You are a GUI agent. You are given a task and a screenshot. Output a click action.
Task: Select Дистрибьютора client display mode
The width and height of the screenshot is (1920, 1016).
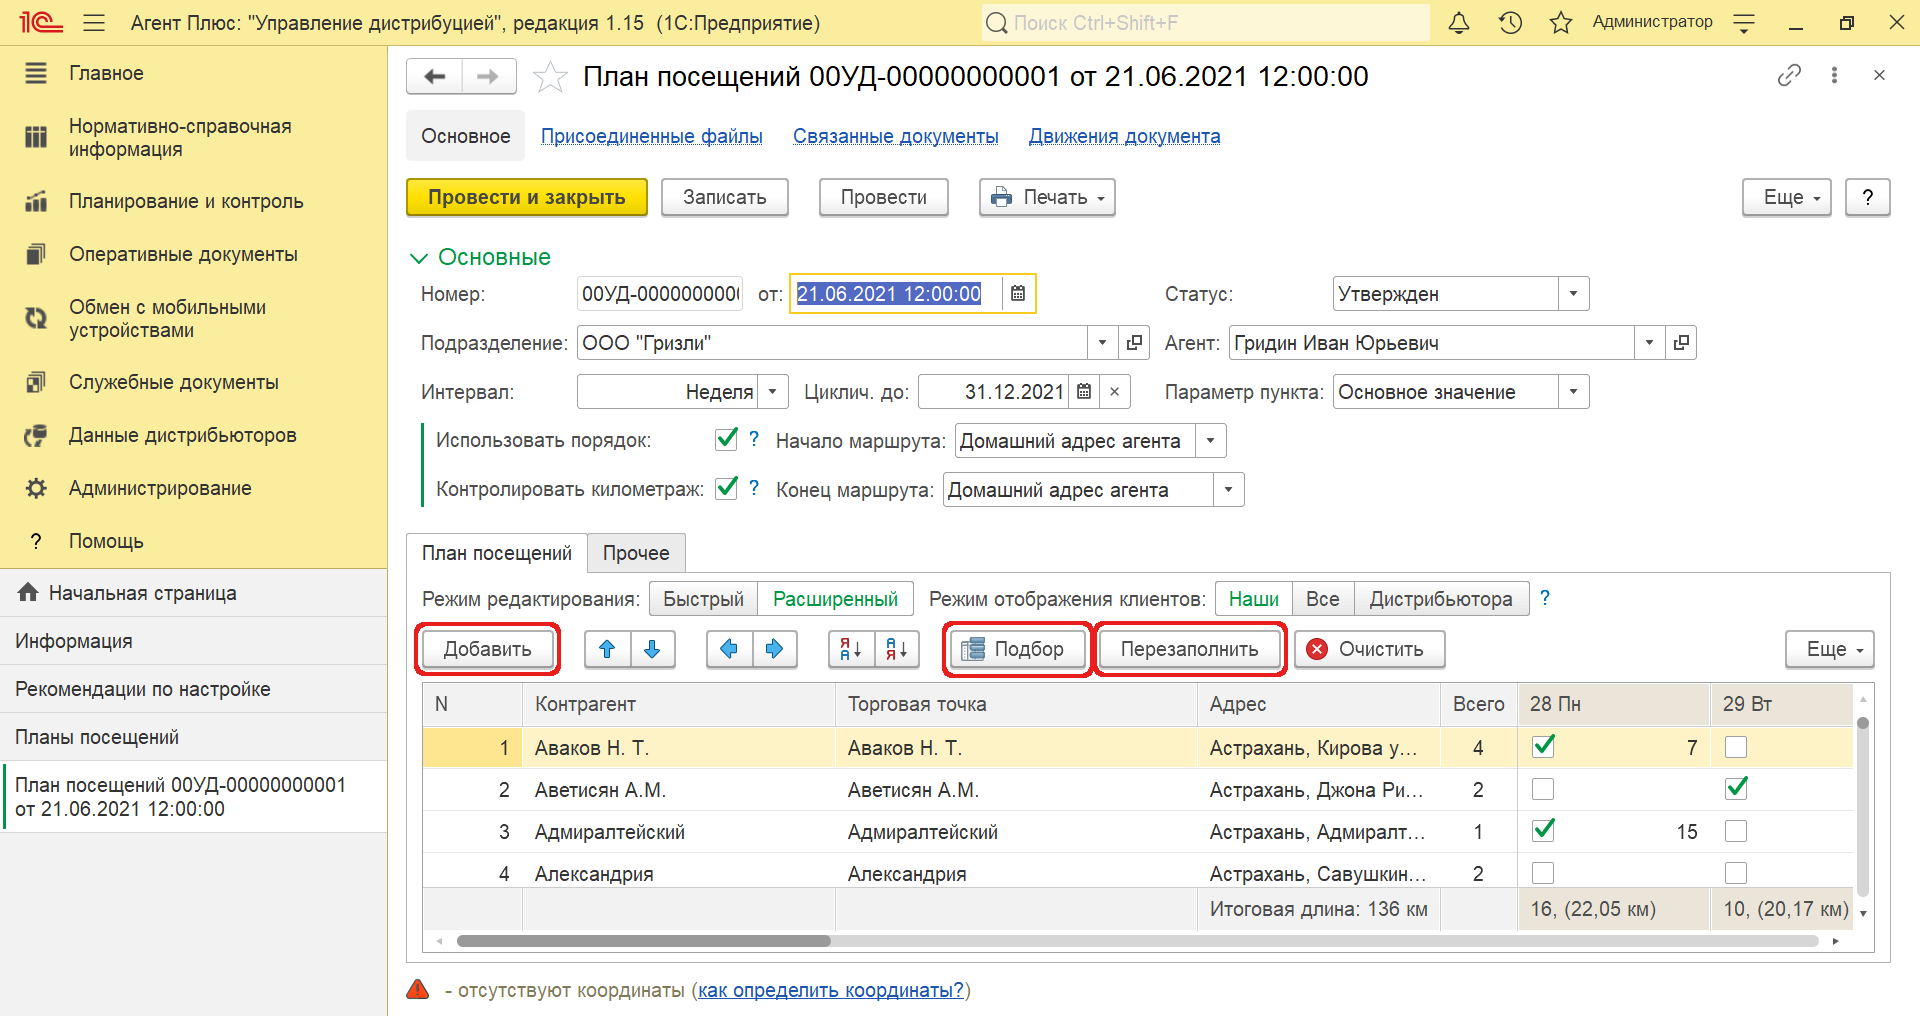click(1440, 599)
